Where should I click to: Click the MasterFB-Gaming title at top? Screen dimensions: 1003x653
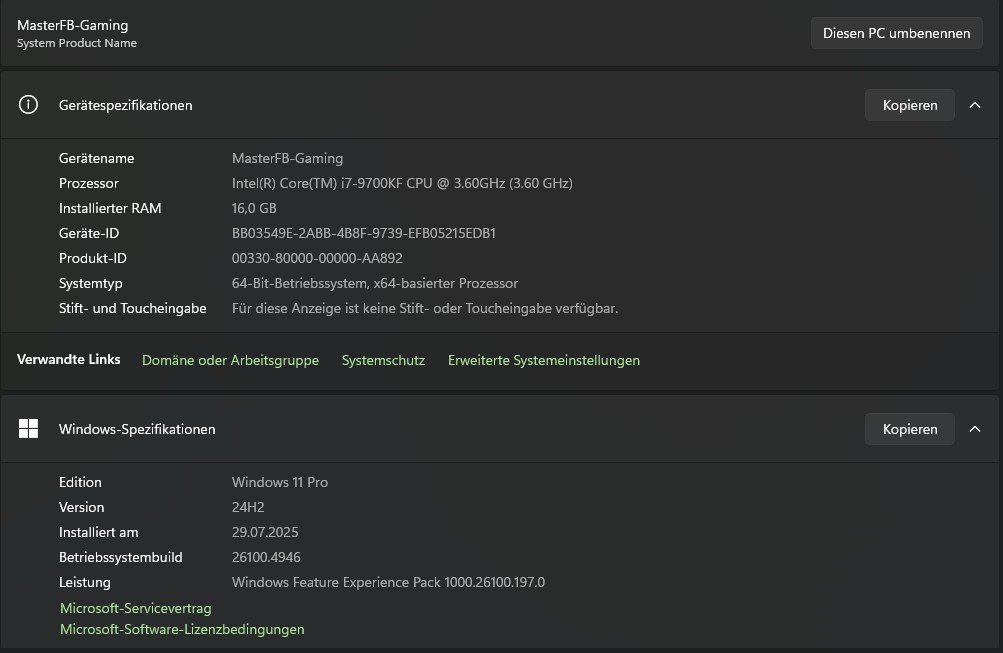pyautogui.click(x=72, y=26)
